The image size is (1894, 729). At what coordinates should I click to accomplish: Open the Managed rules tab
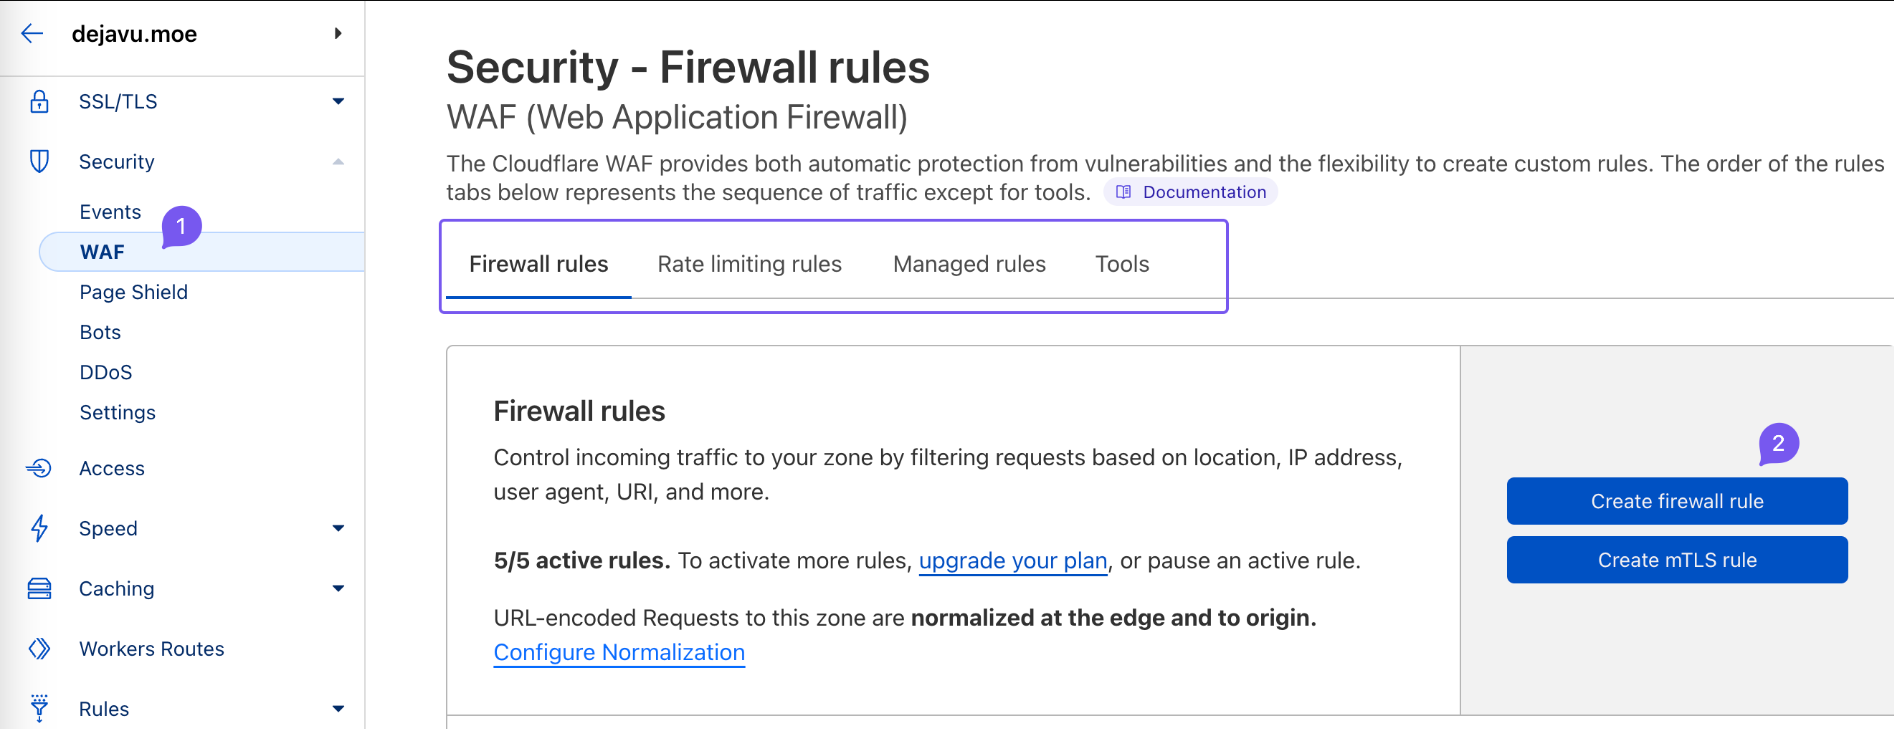click(969, 264)
